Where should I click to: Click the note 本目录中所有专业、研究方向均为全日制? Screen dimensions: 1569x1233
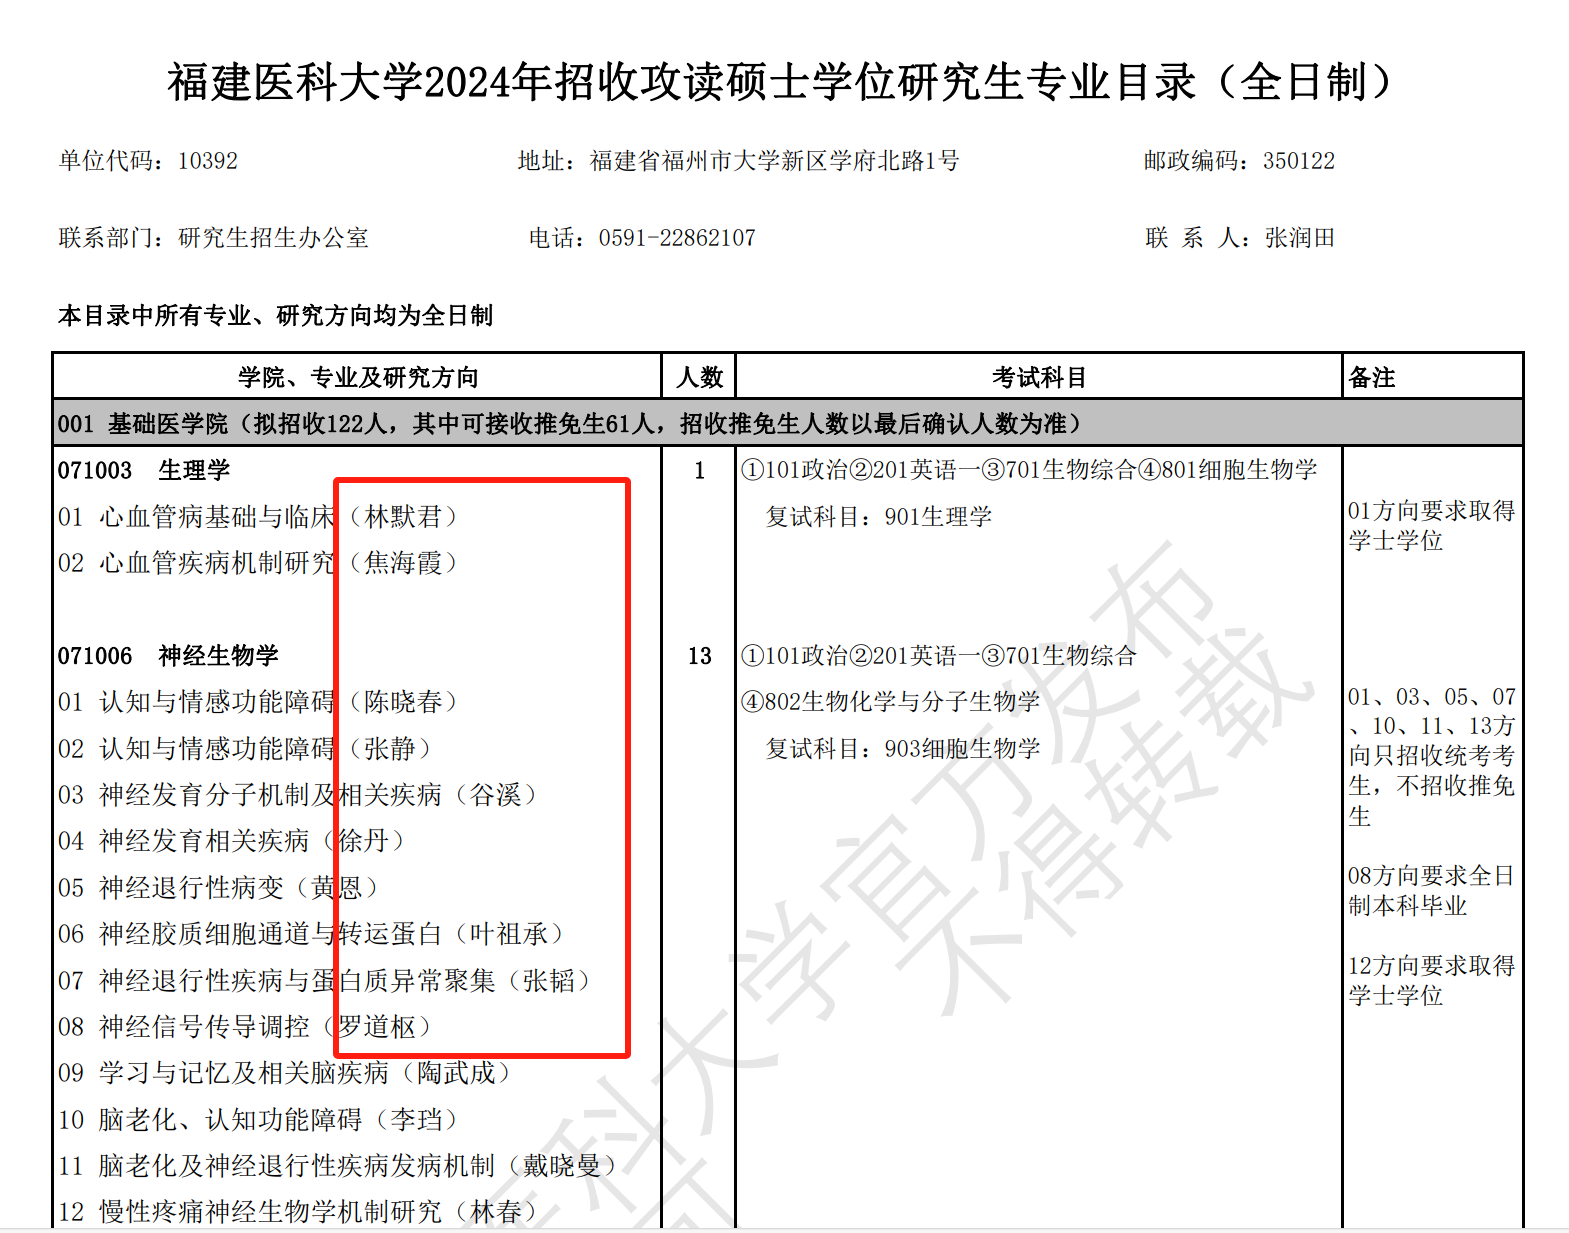pyautogui.click(x=276, y=316)
